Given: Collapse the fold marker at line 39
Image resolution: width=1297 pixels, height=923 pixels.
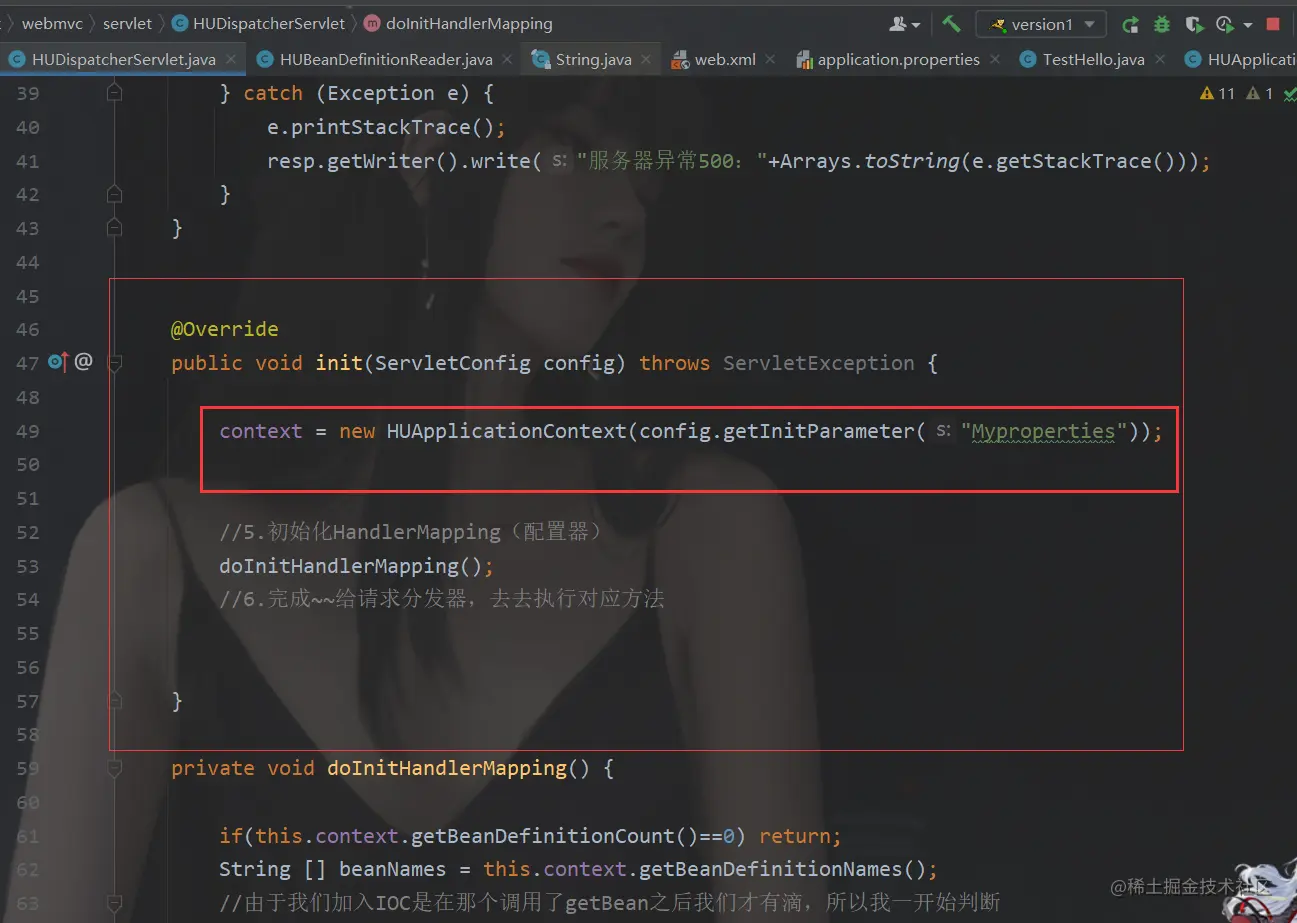Looking at the screenshot, I should pyautogui.click(x=114, y=93).
